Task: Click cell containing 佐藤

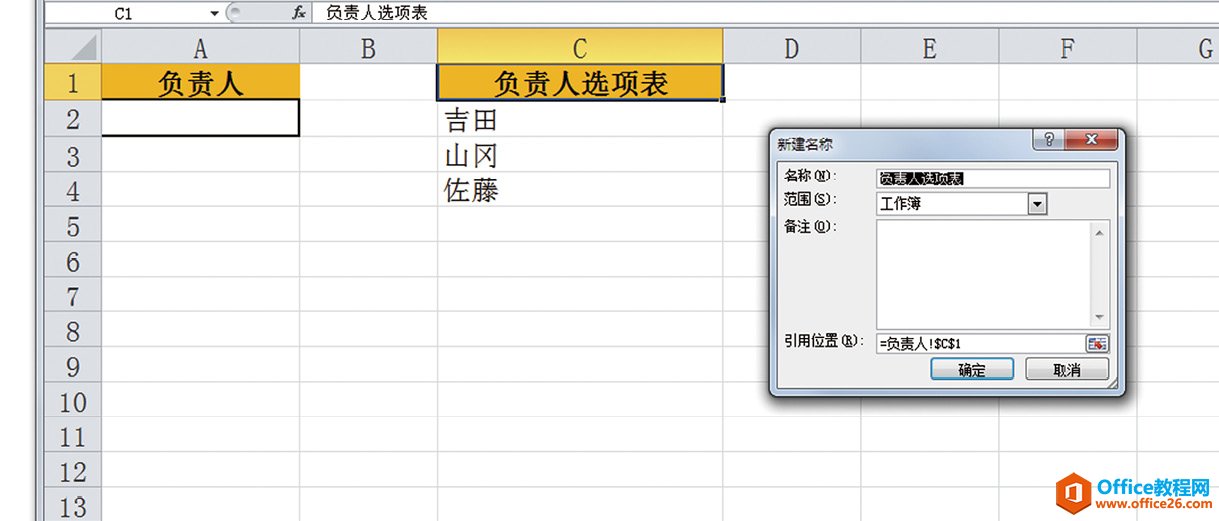Action: pyautogui.click(x=580, y=189)
